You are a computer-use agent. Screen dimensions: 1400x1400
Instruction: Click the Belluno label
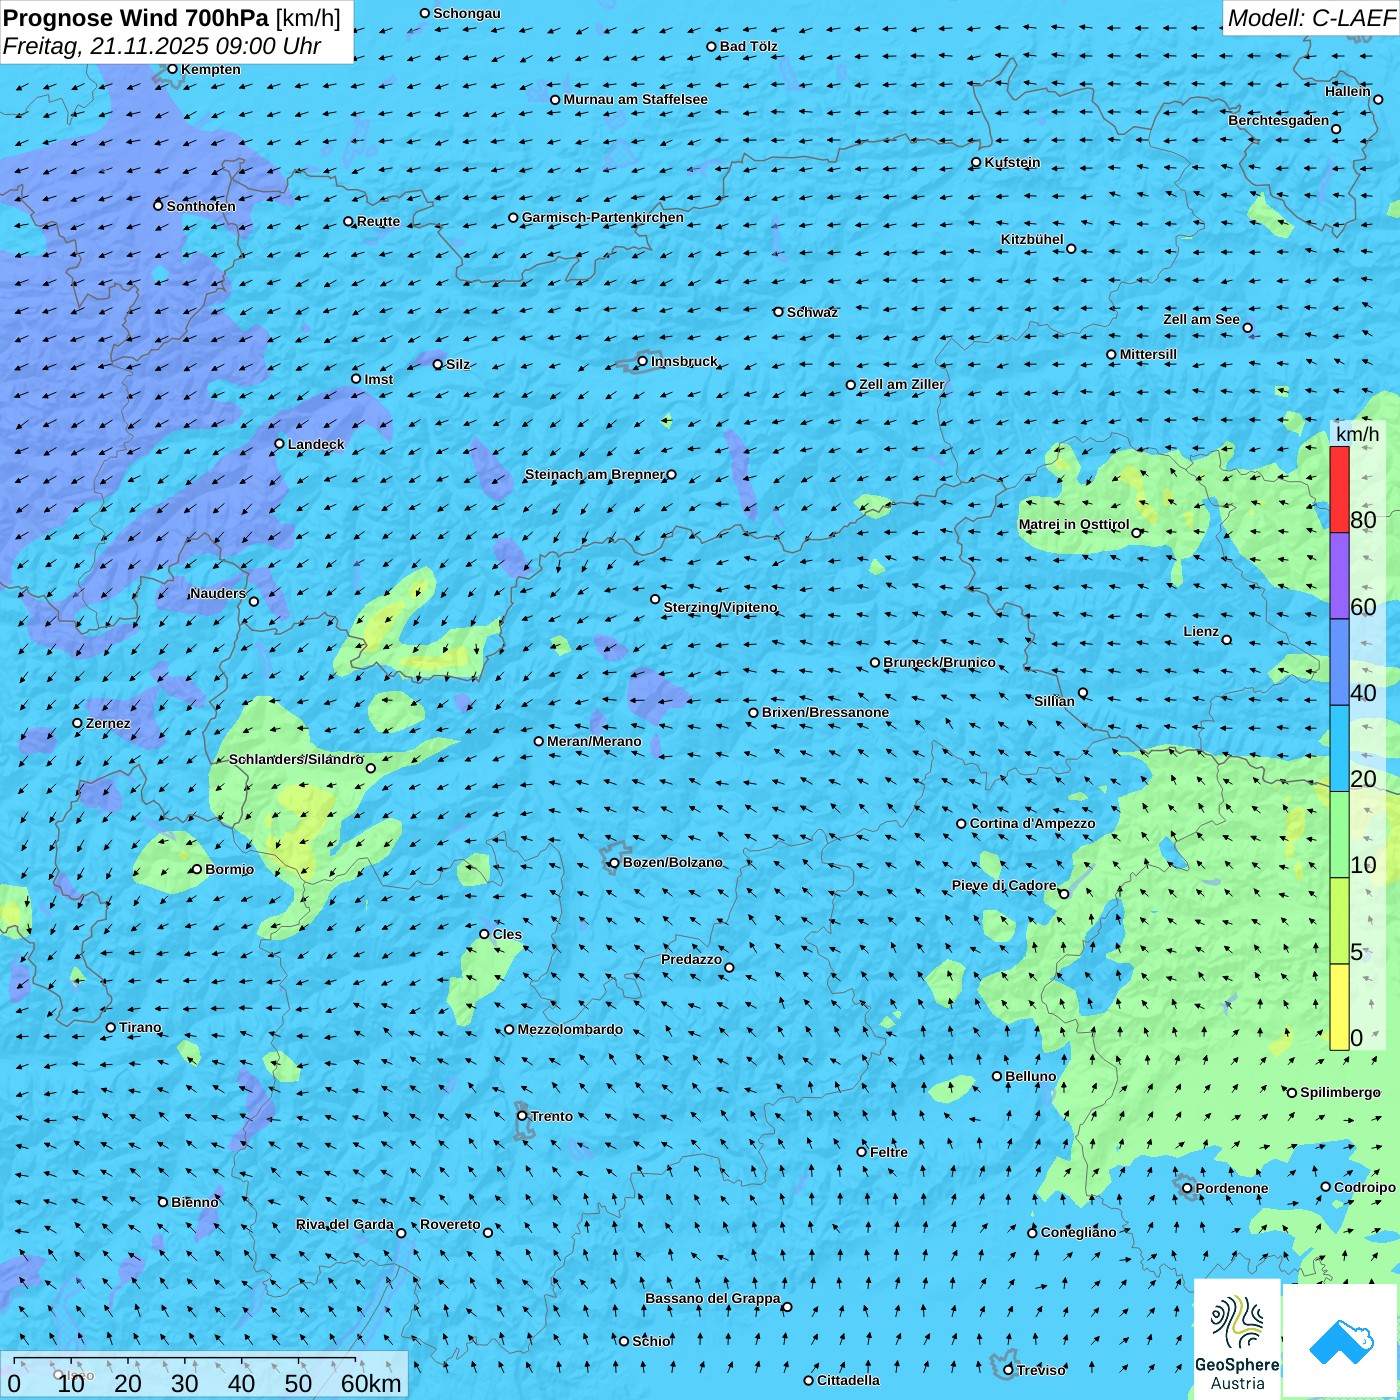1030,1076
